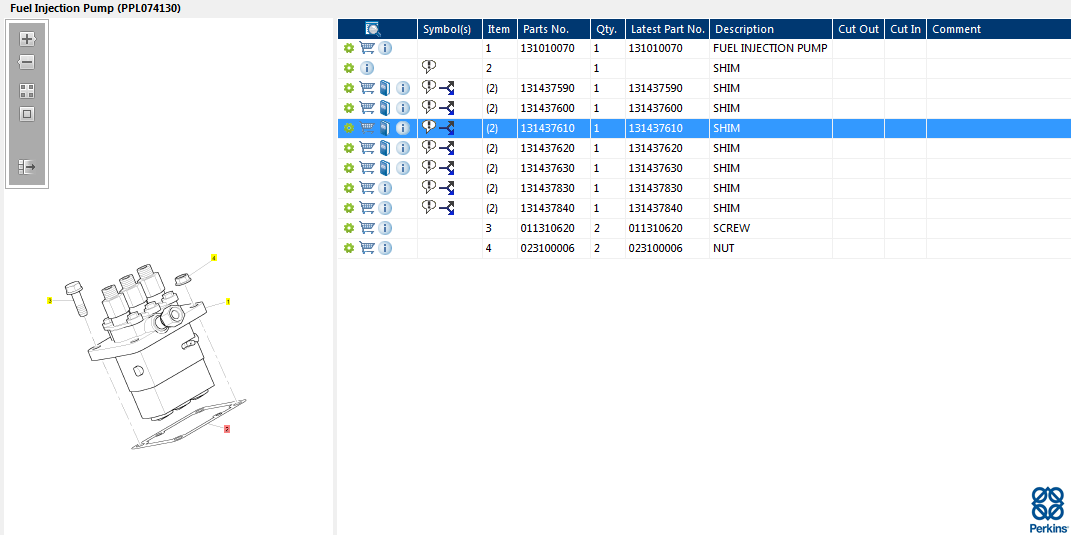Open the book icon for part 131437590
Image resolution: width=1071 pixels, height=535 pixels.
385,88
